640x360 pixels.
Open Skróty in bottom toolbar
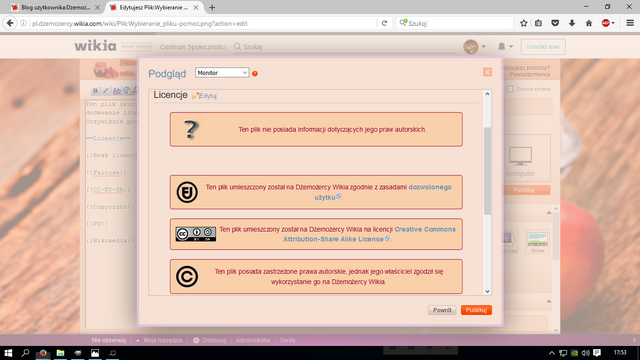[x=288, y=340]
